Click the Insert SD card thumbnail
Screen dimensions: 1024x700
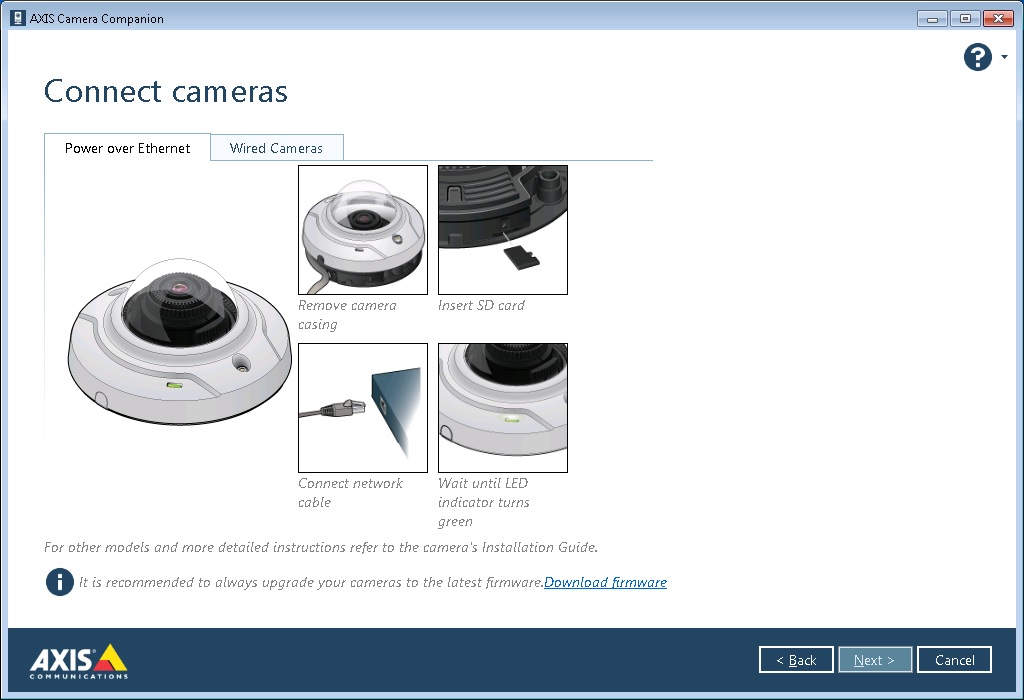[x=503, y=230]
